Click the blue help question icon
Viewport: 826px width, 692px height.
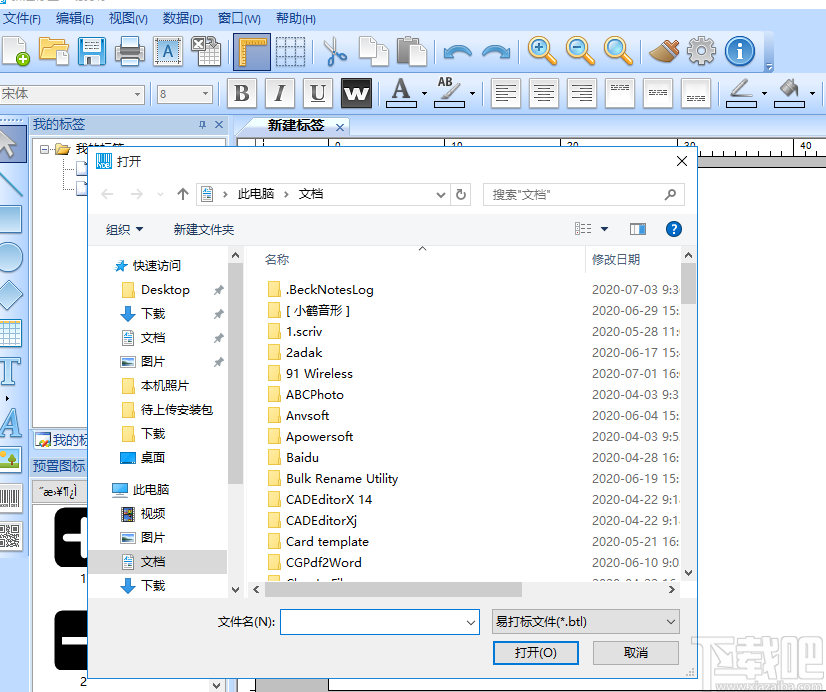coord(673,229)
